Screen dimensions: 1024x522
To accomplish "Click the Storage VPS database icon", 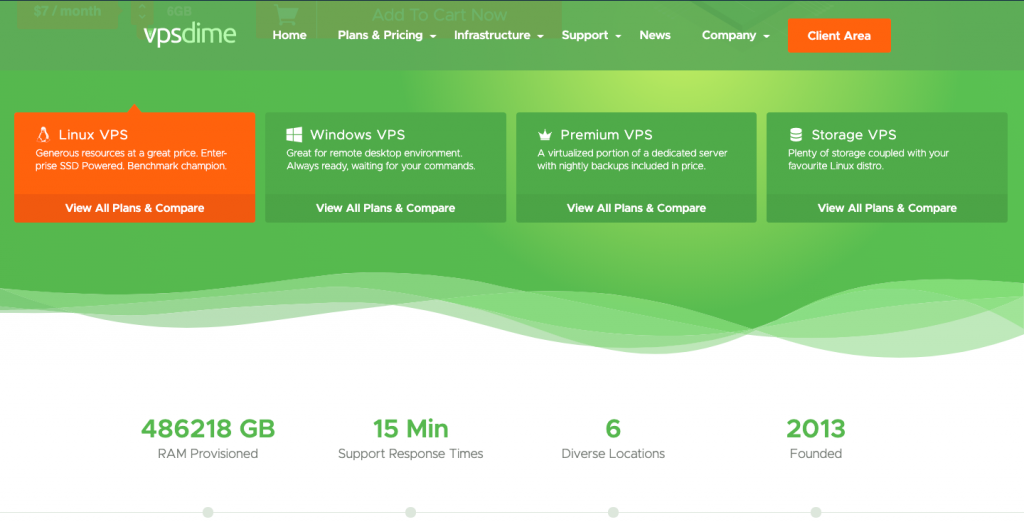I will click(795, 135).
